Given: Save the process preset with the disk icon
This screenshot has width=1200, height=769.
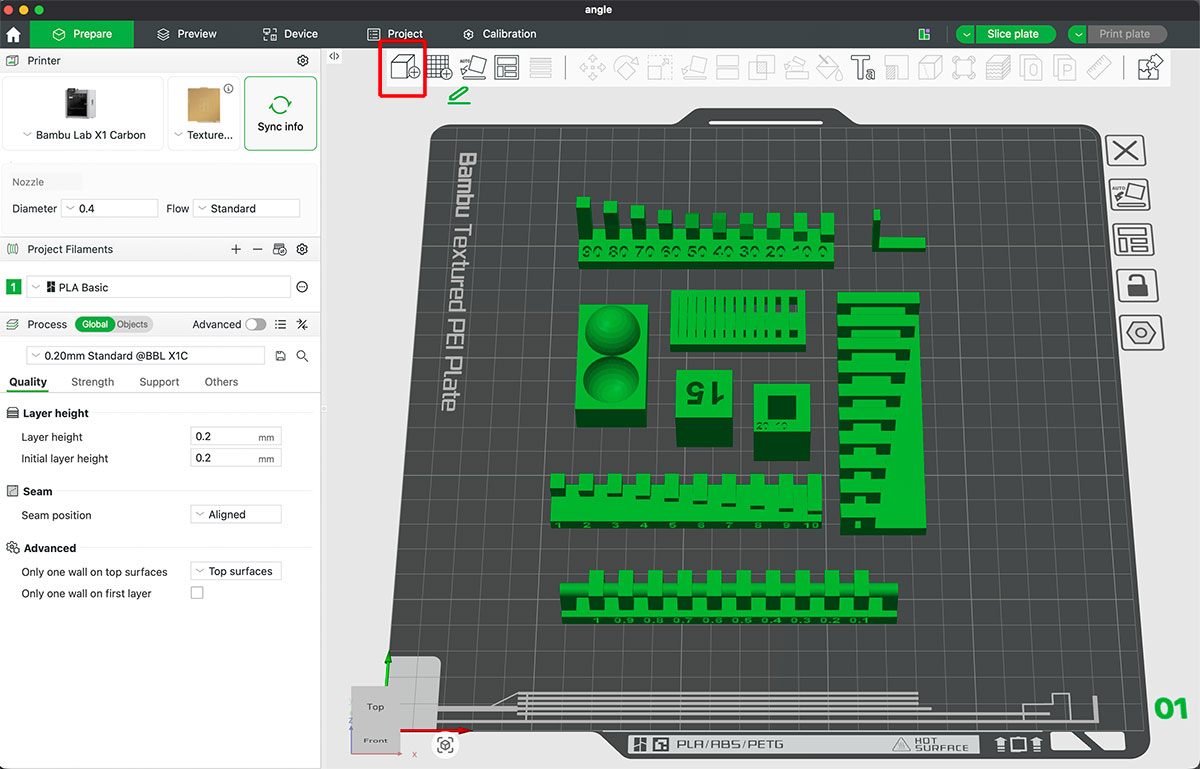Looking at the screenshot, I should [x=280, y=356].
